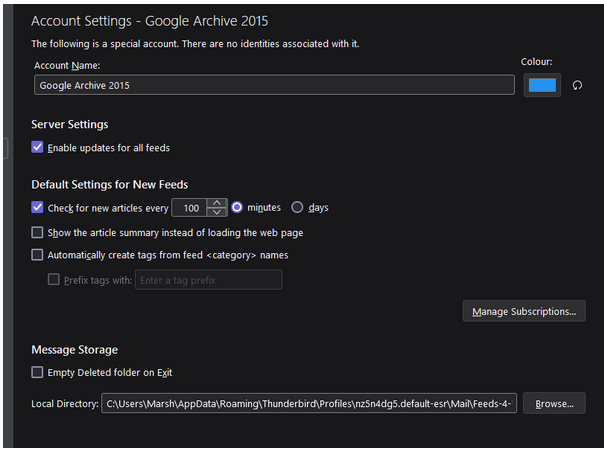This screenshot has width=604, height=450.
Task: Reset the account colour to default
Action: (x=577, y=85)
